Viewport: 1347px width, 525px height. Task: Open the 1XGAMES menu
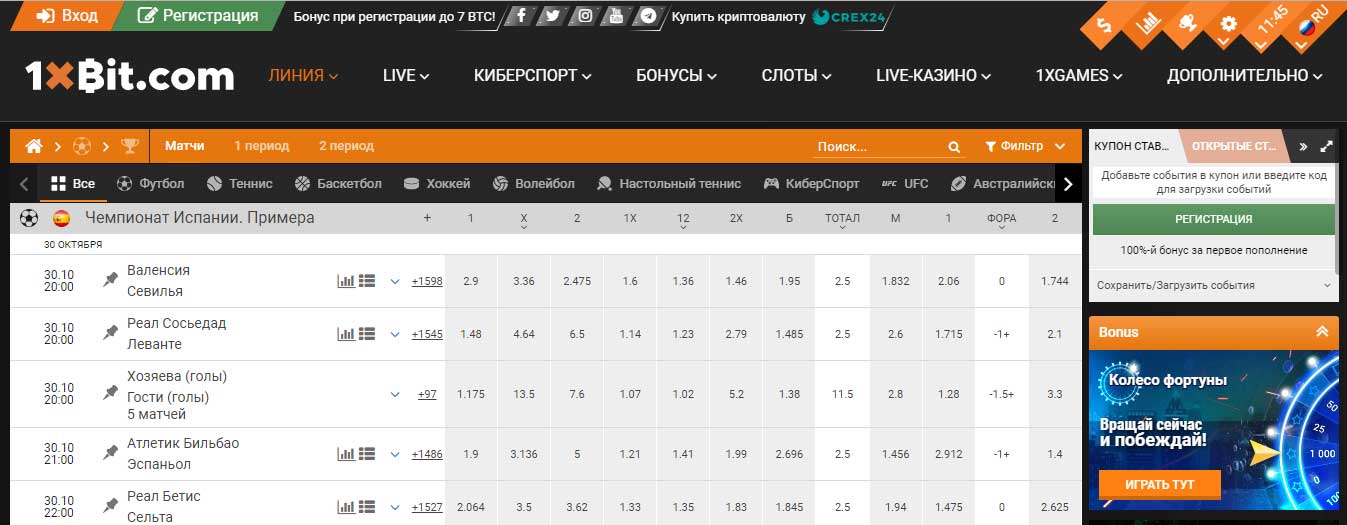[x=1079, y=76]
